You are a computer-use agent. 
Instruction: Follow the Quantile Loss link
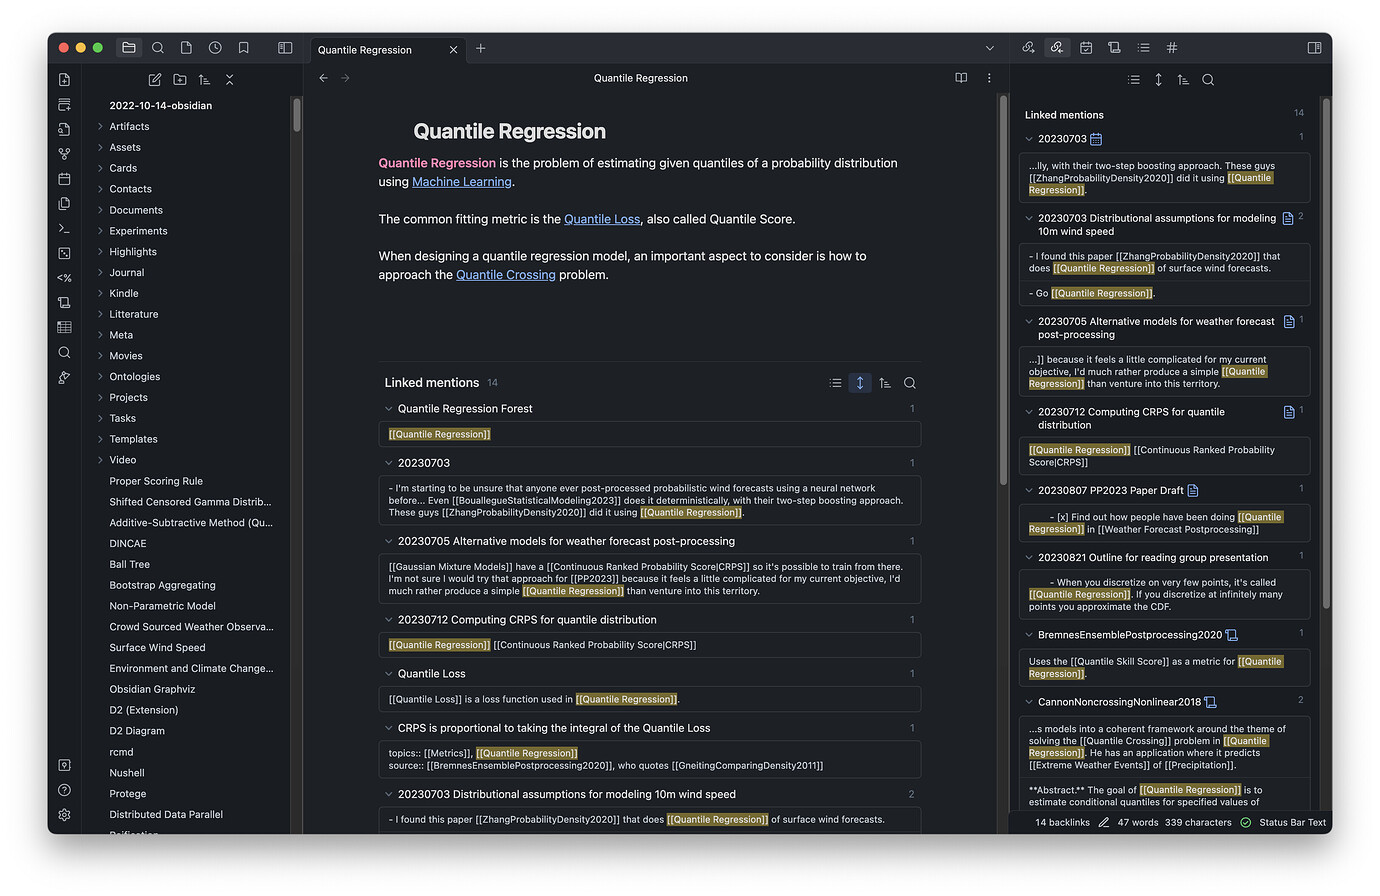[602, 218]
